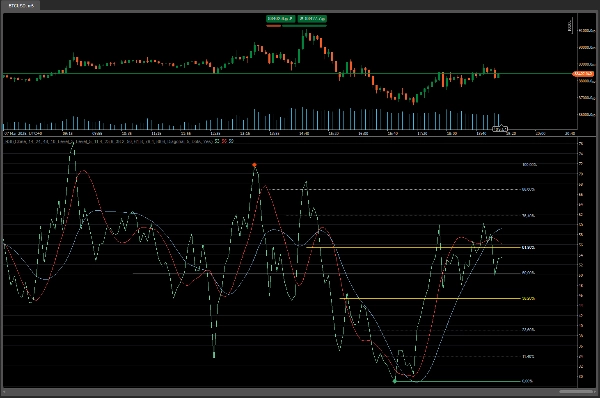600x398 pixels.
Task: Click the 100.00% Fibonacci level label
Action: coord(530,165)
